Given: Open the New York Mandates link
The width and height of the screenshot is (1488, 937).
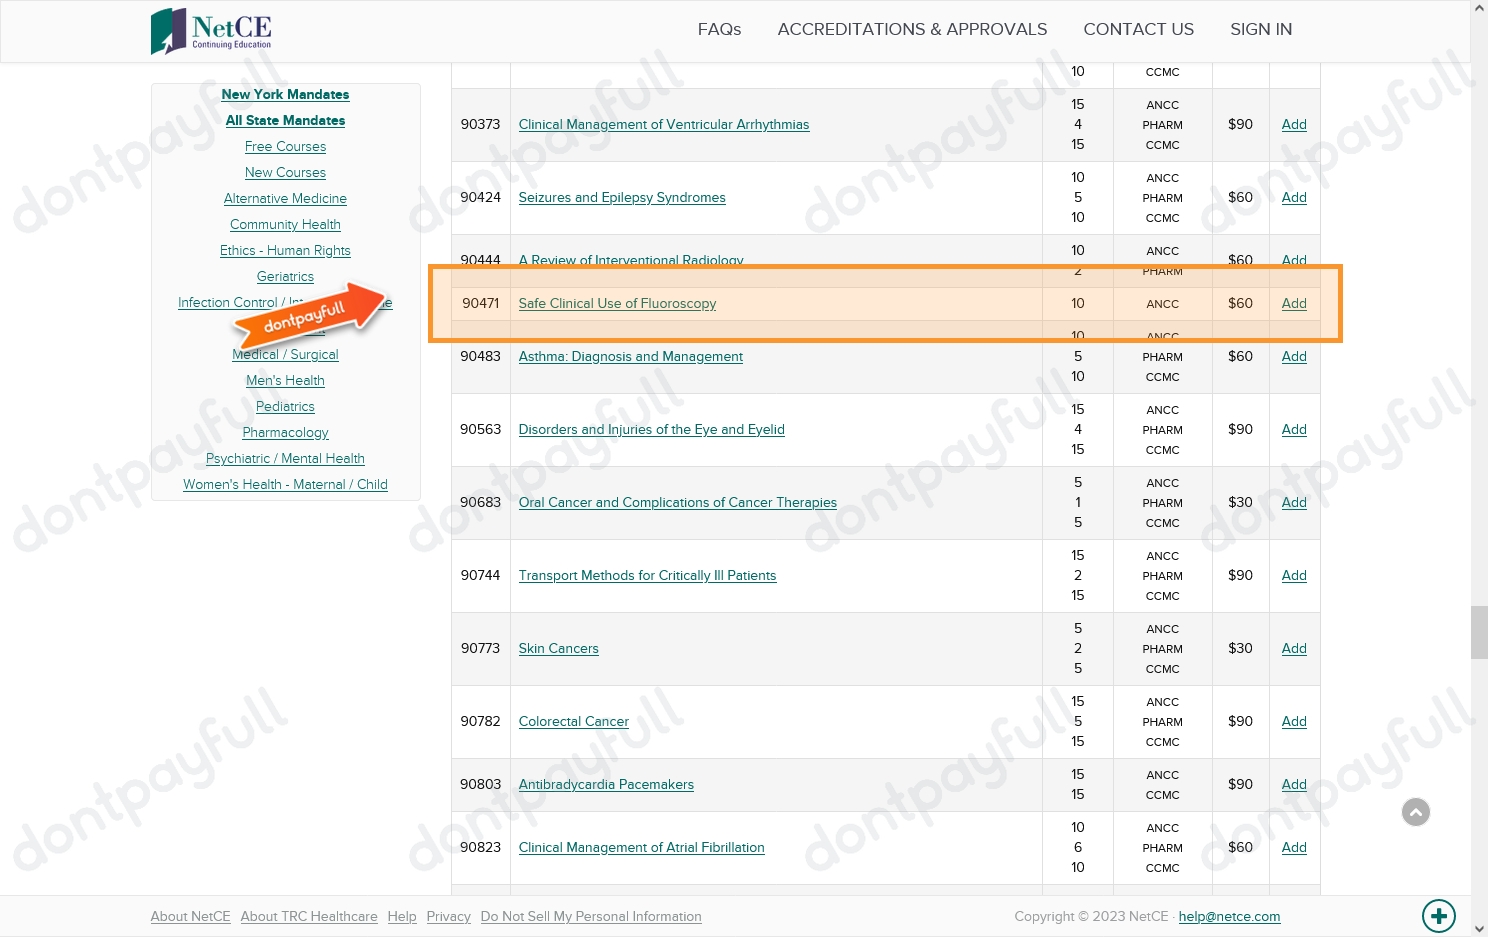Looking at the screenshot, I should point(285,94).
